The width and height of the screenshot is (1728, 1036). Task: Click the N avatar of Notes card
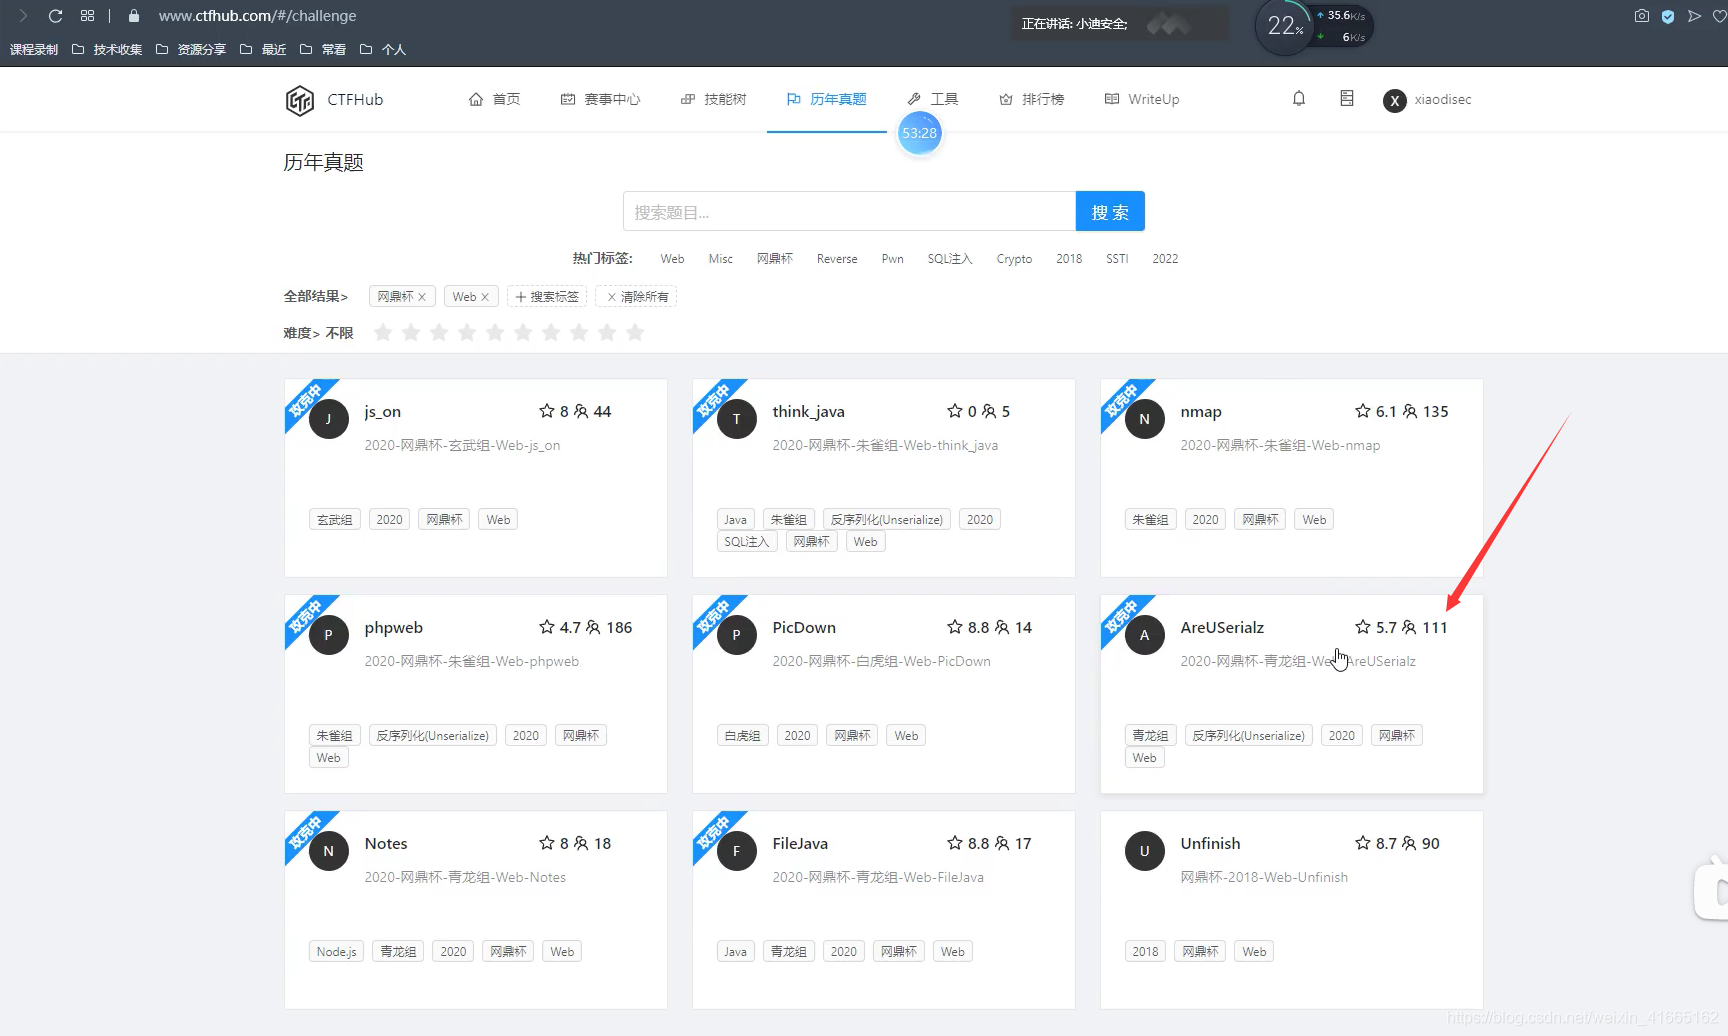[x=328, y=851]
